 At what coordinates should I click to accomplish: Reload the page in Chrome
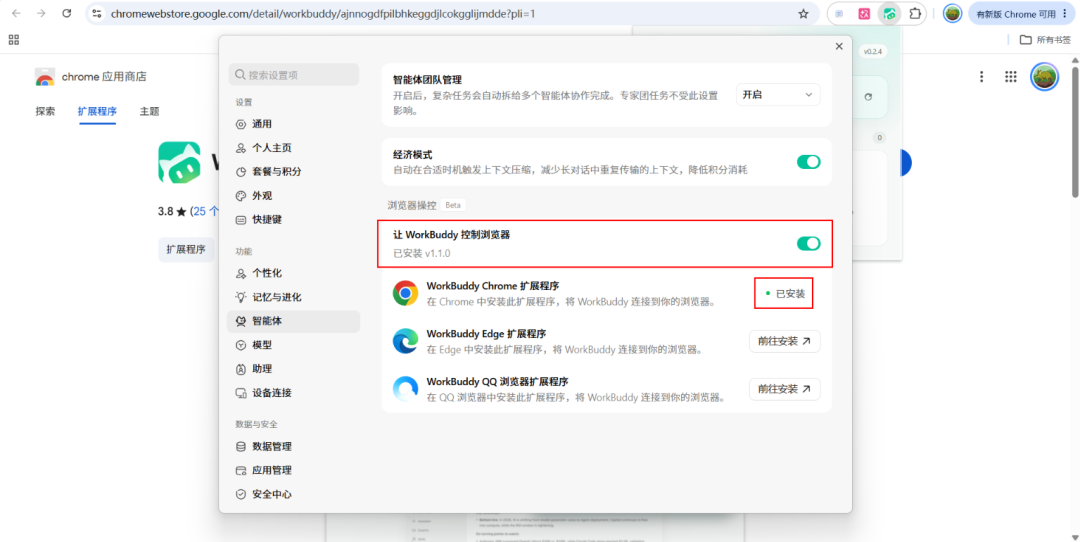(67, 13)
